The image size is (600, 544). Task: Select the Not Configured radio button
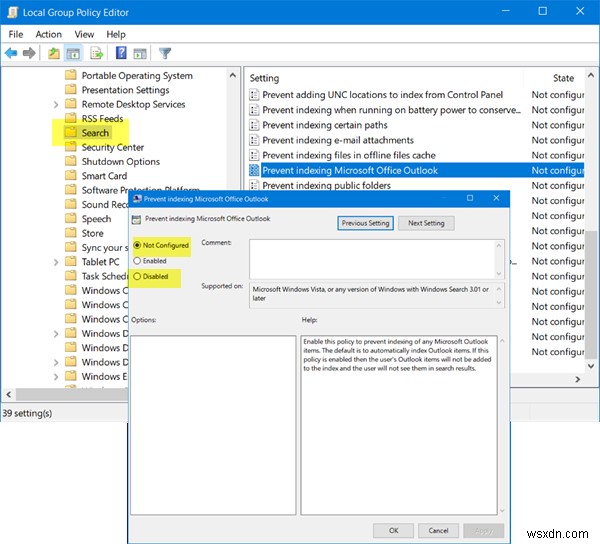point(137,245)
